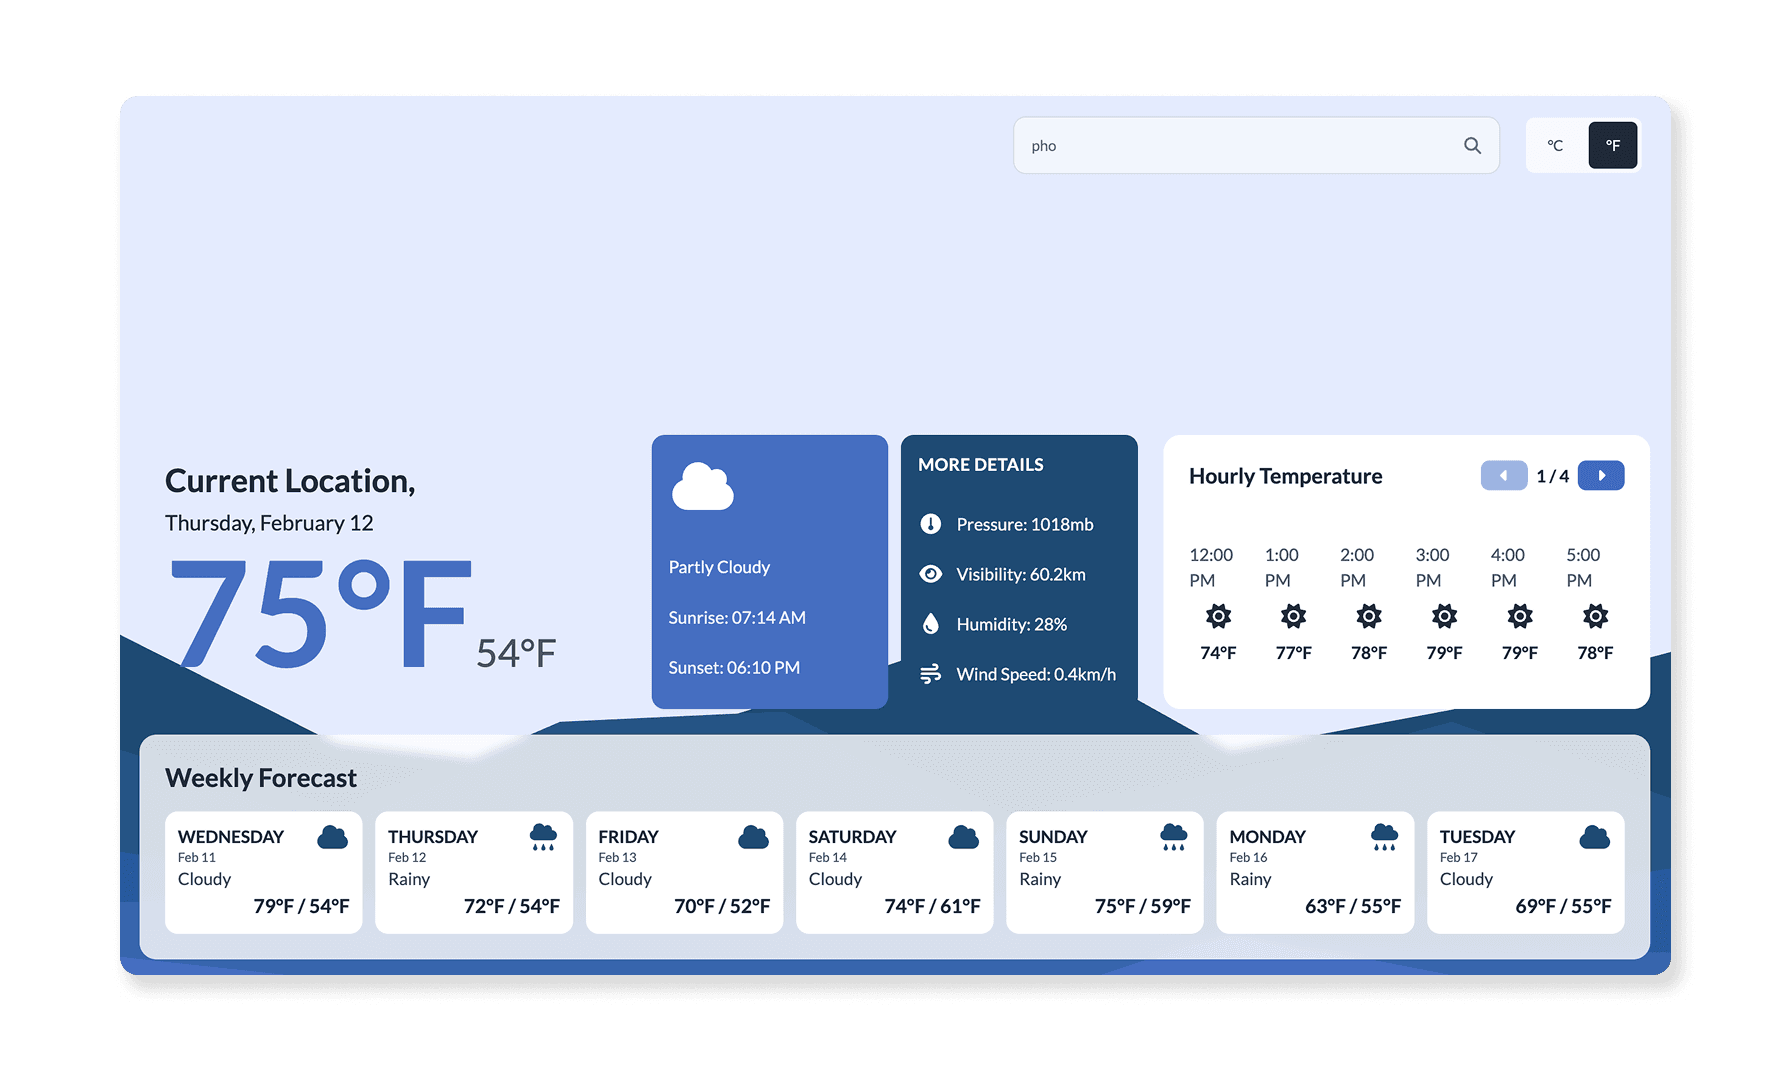Click the search magnifier icon
Viewport: 1788px width, 1068px height.
pos(1472,145)
